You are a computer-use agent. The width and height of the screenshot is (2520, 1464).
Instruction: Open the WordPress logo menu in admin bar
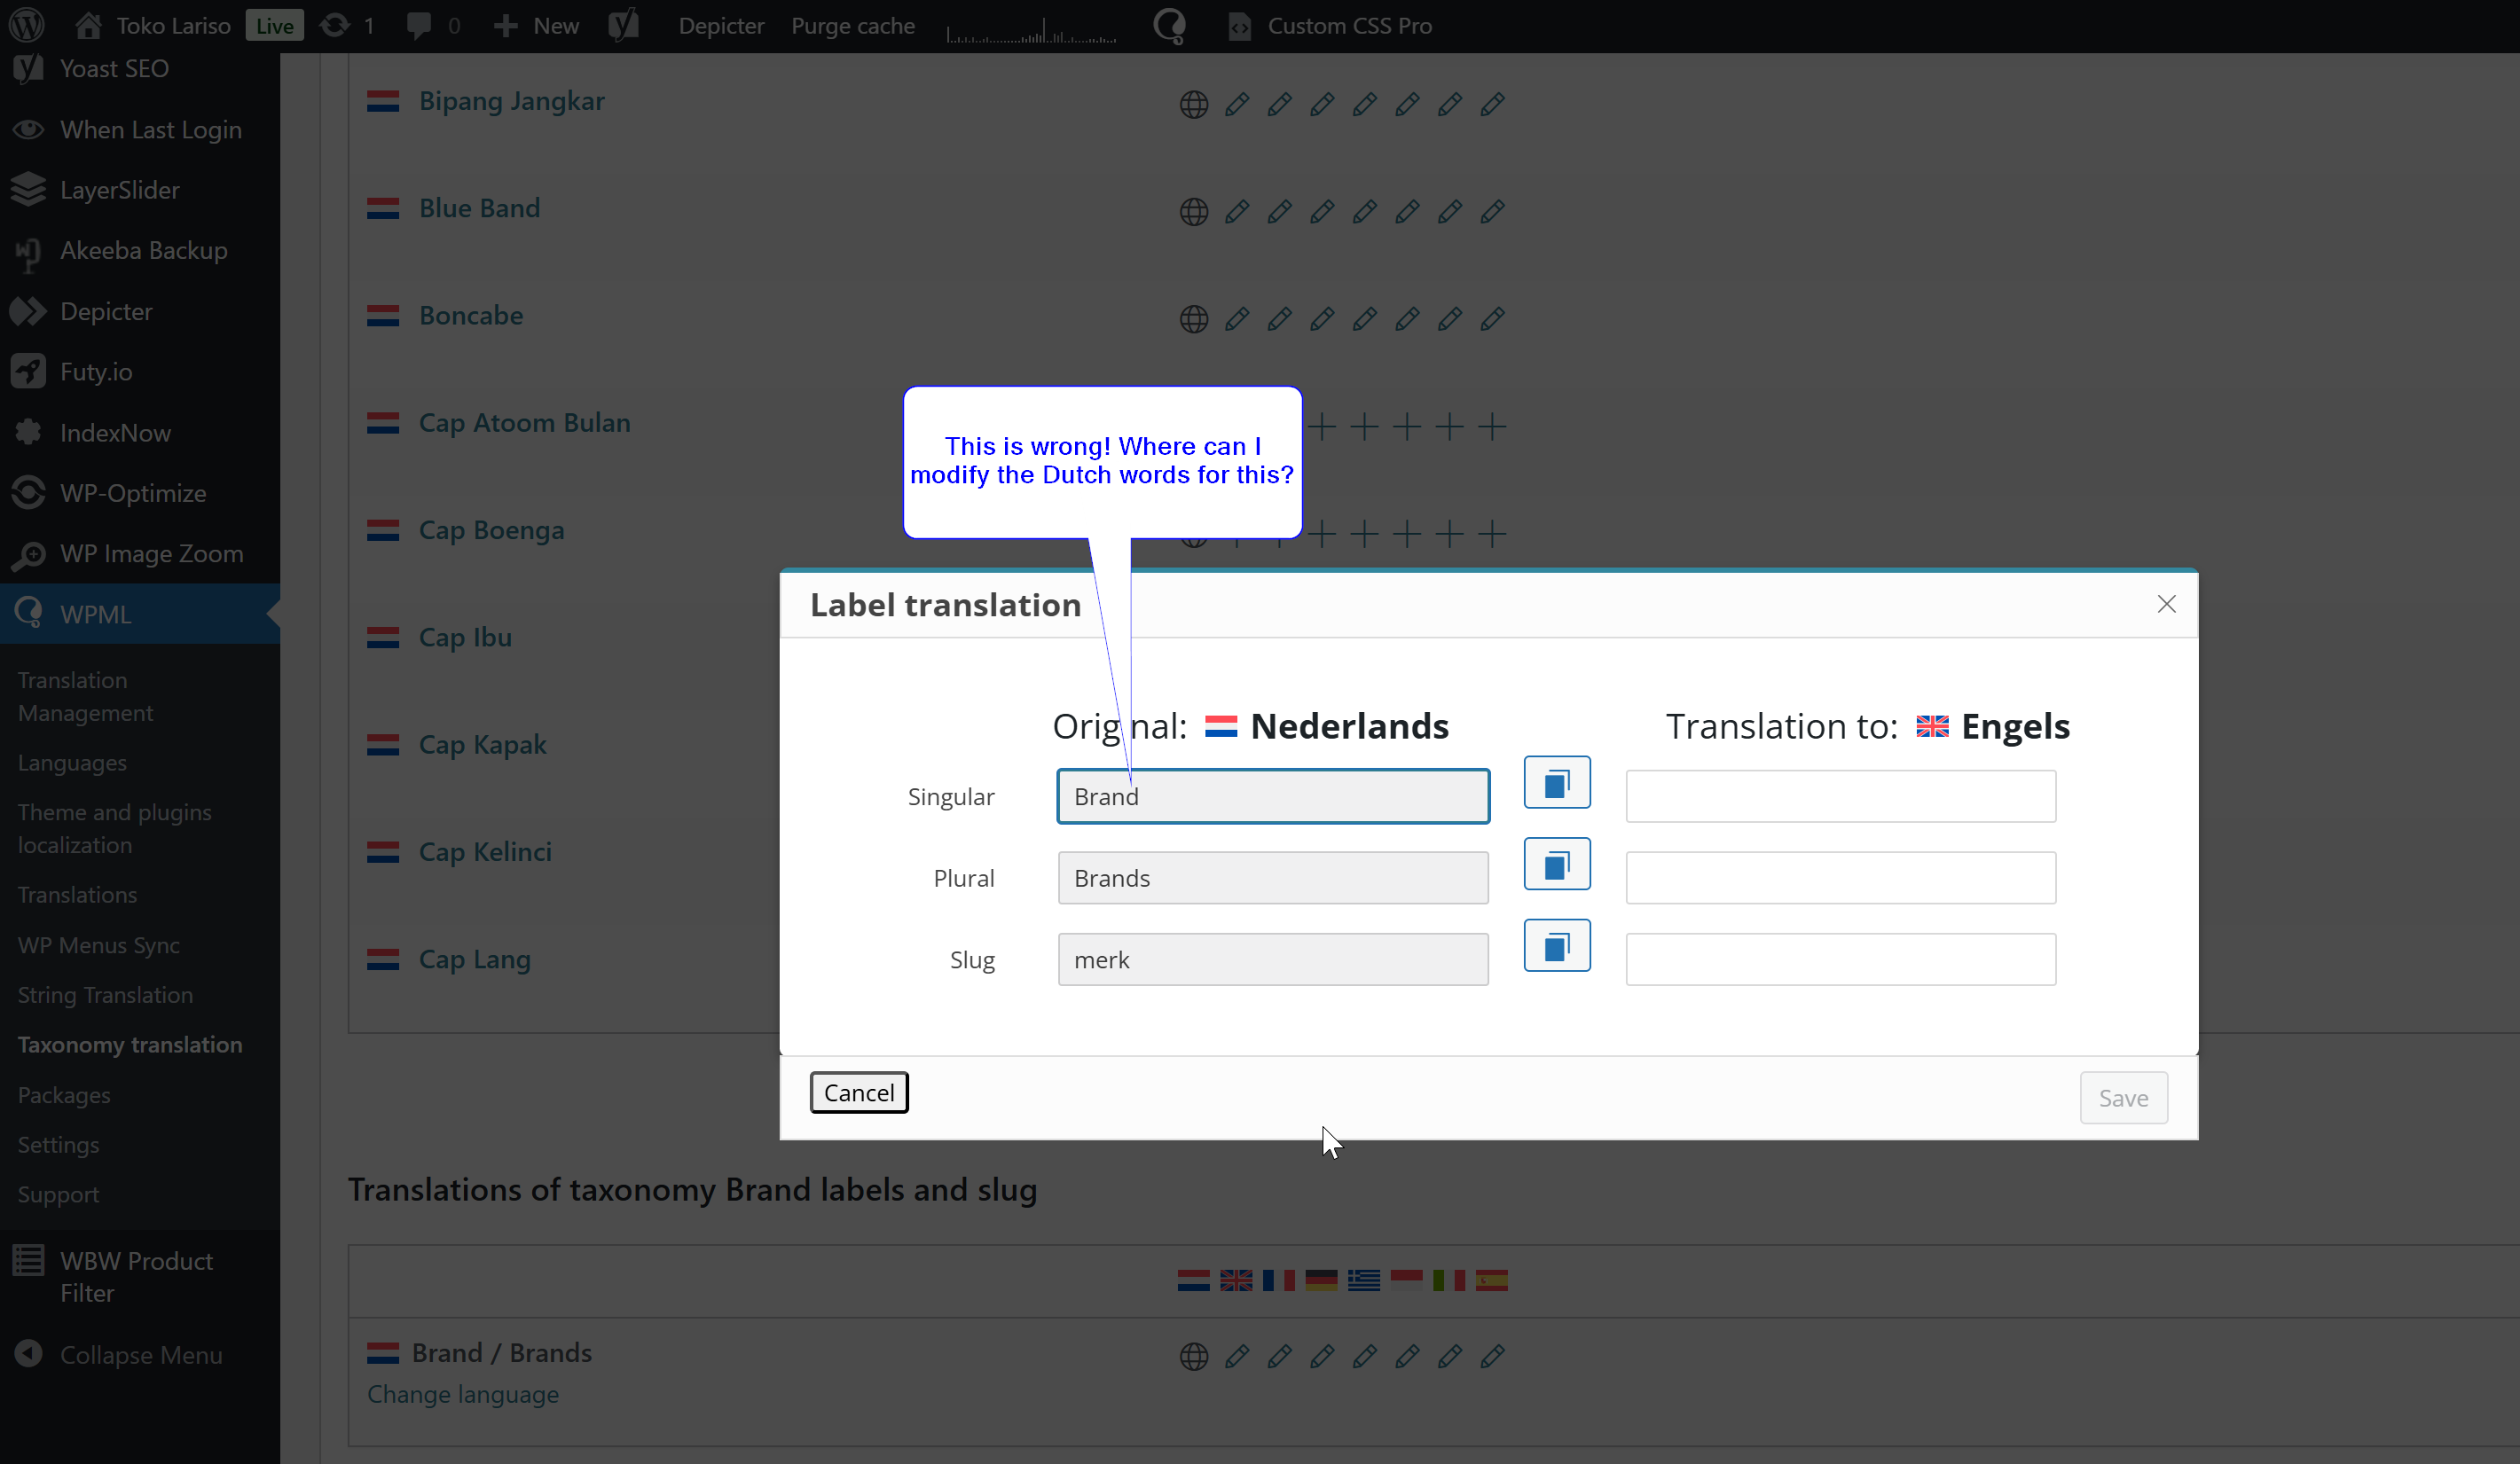coord(26,25)
